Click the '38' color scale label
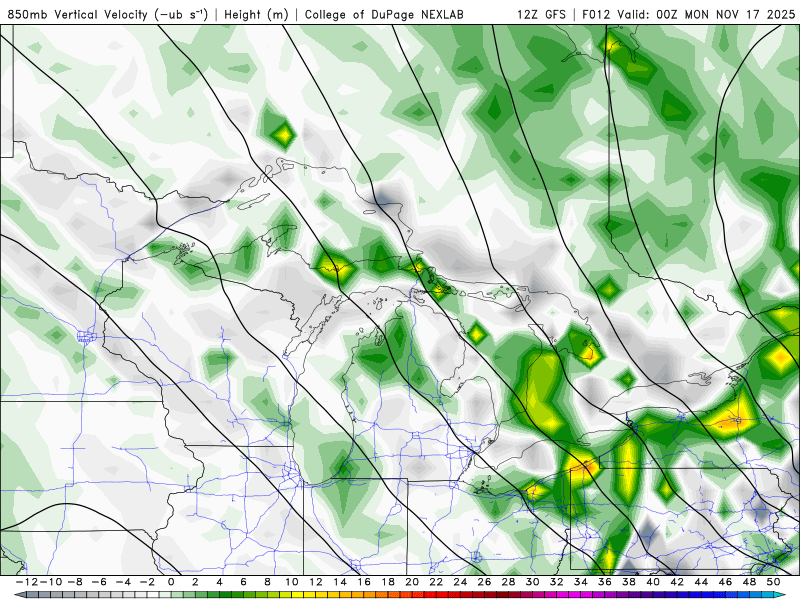Viewport: 800px width, 600px height. point(629,582)
